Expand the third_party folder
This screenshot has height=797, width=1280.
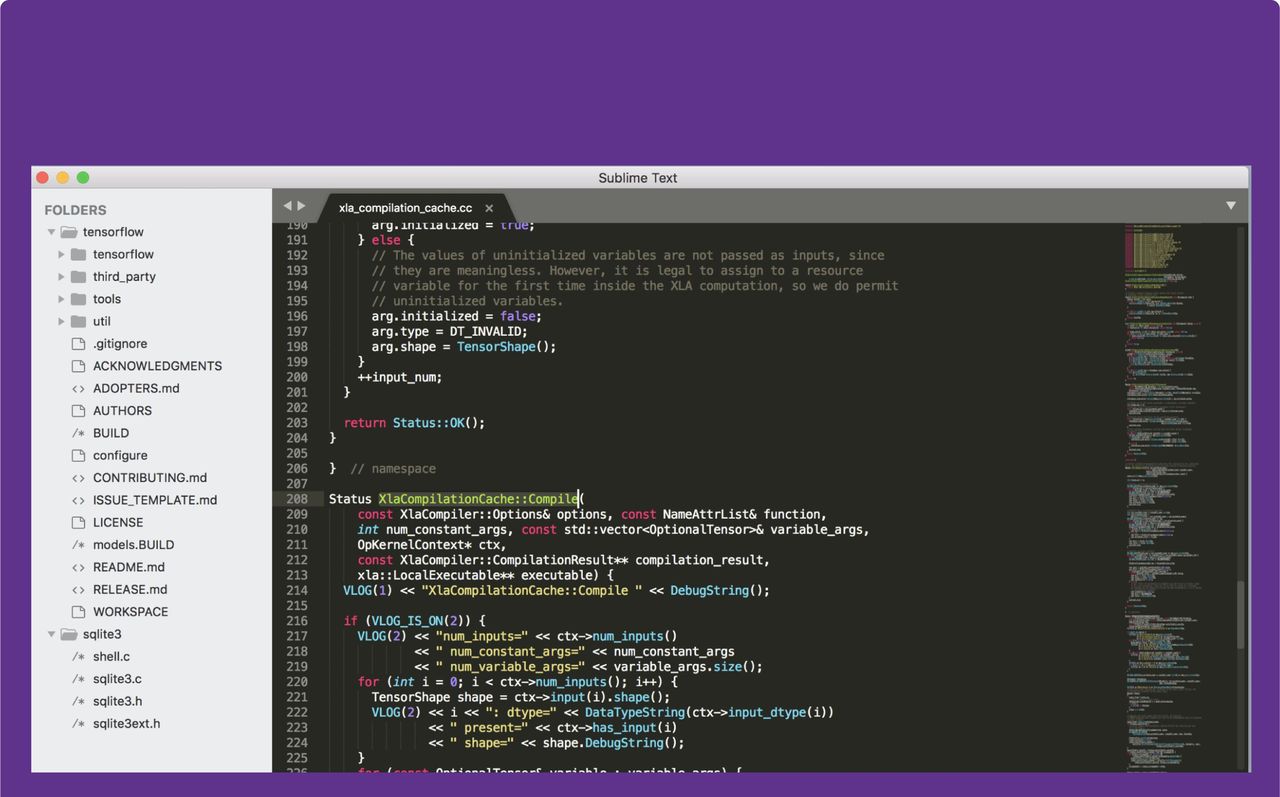click(x=61, y=277)
